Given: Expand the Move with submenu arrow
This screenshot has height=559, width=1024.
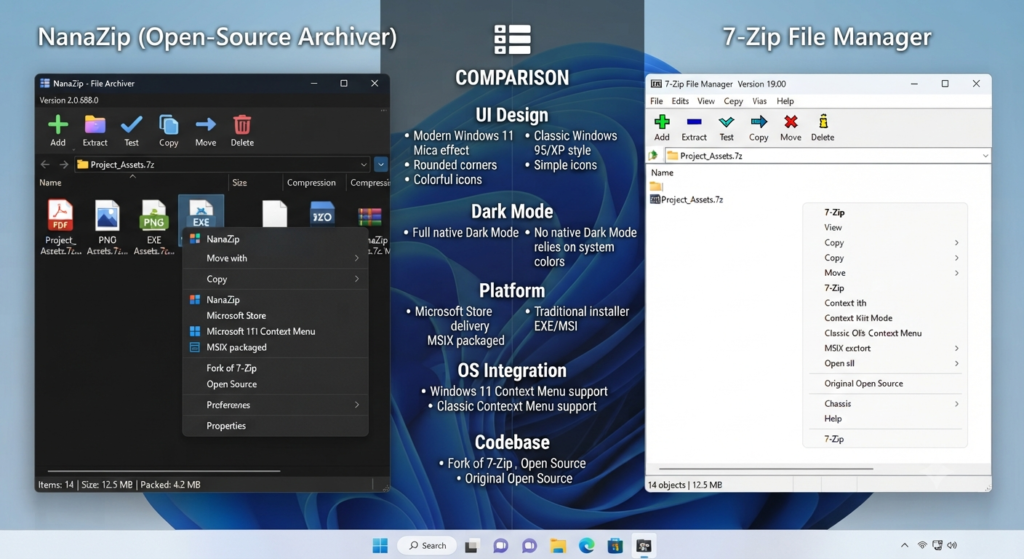Looking at the screenshot, I should [x=357, y=258].
